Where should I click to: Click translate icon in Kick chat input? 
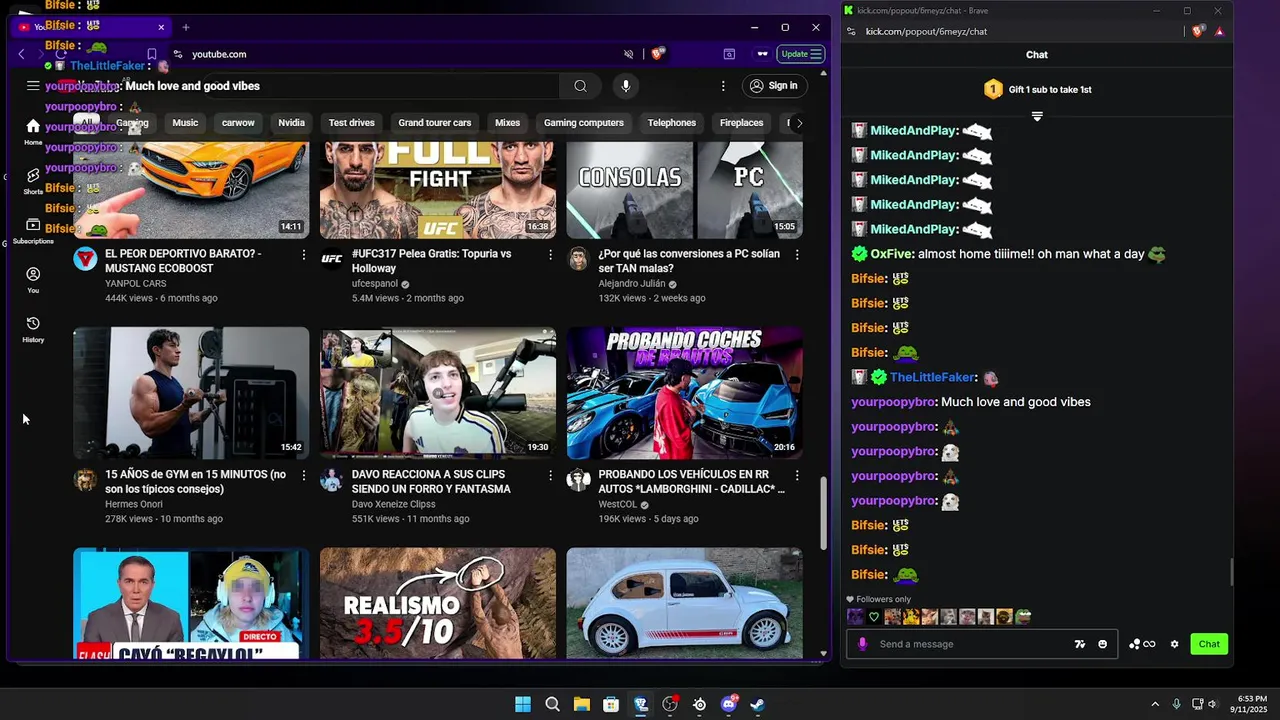pyautogui.click(x=1080, y=644)
